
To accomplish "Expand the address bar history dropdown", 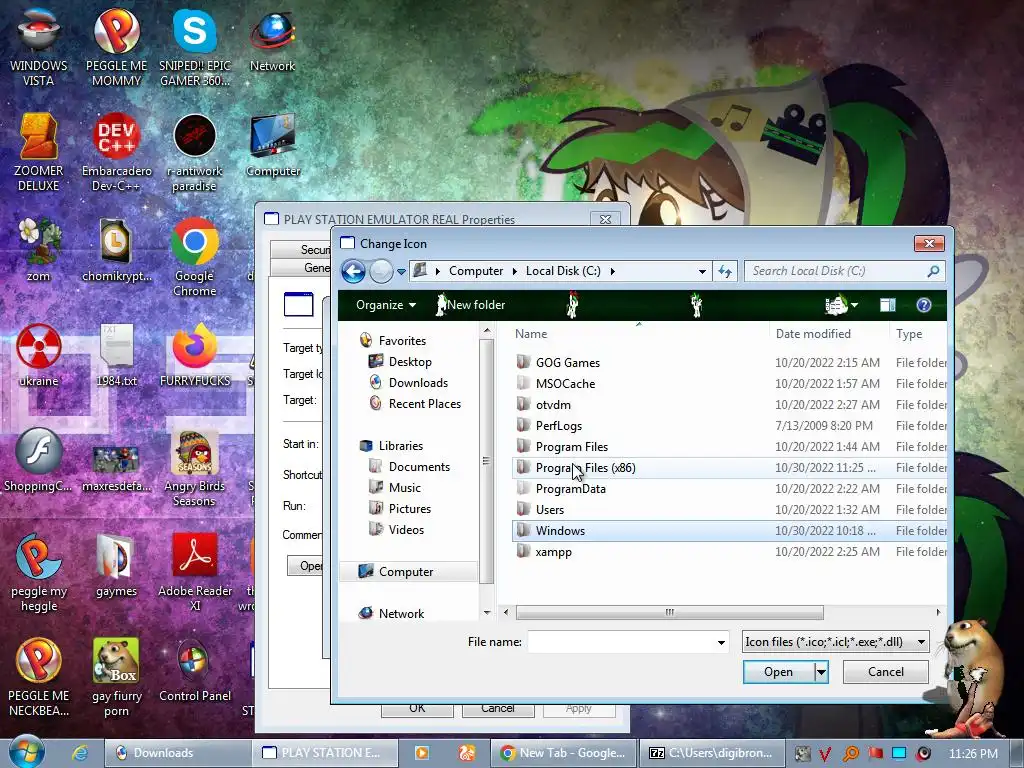I will coord(702,271).
